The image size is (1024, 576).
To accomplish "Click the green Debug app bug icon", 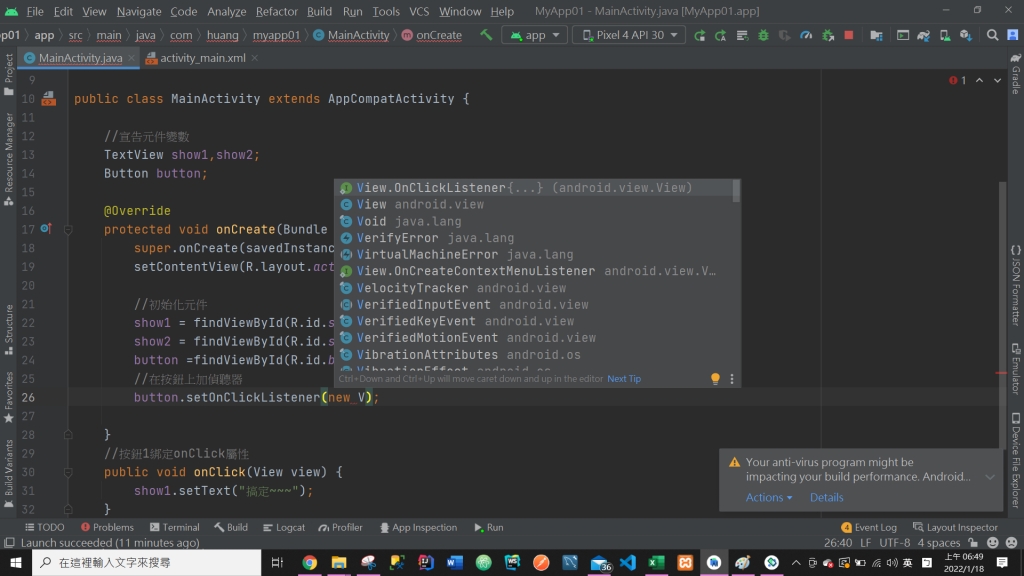I will point(763,35).
